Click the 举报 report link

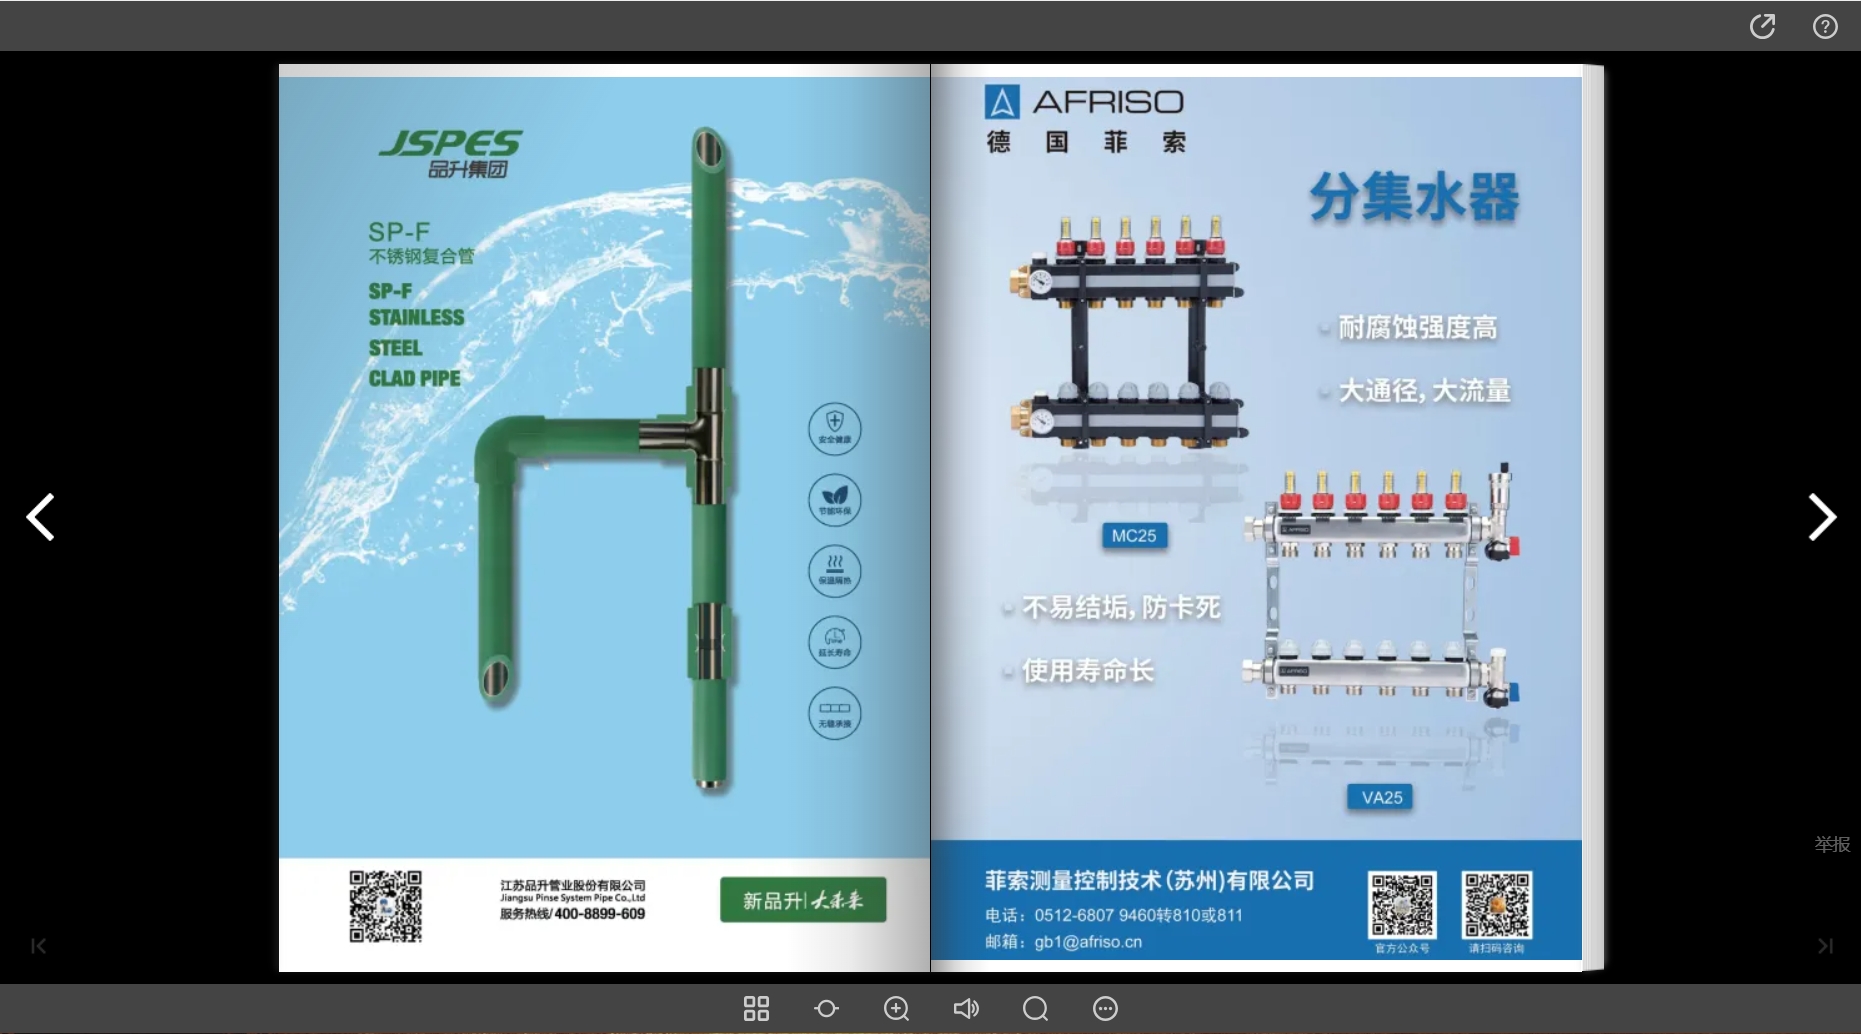pyautogui.click(x=1832, y=844)
